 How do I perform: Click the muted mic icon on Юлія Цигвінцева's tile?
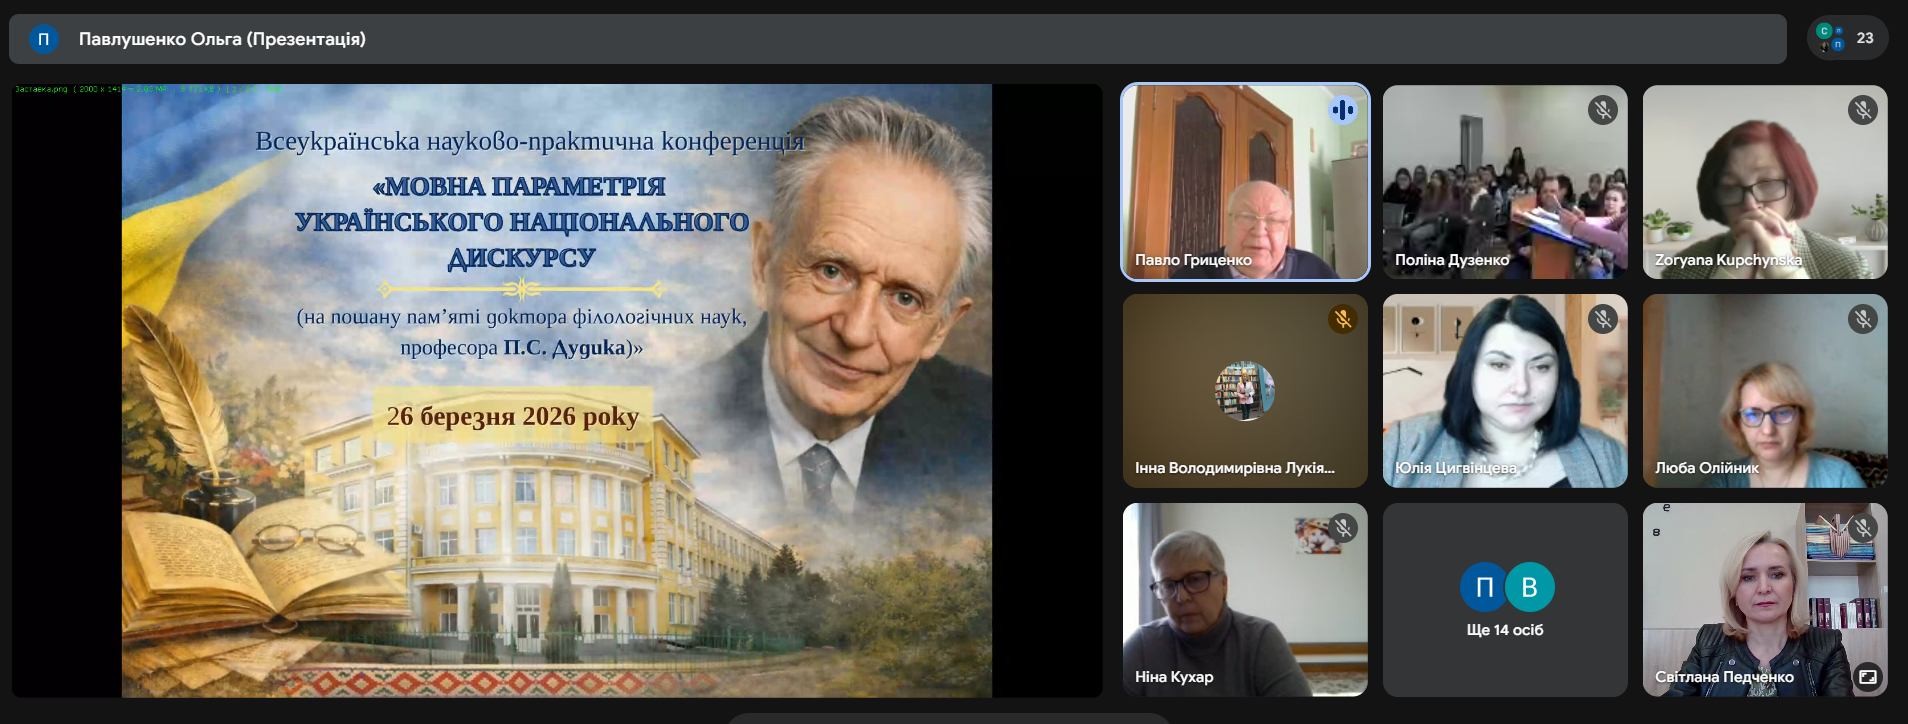click(x=1602, y=319)
